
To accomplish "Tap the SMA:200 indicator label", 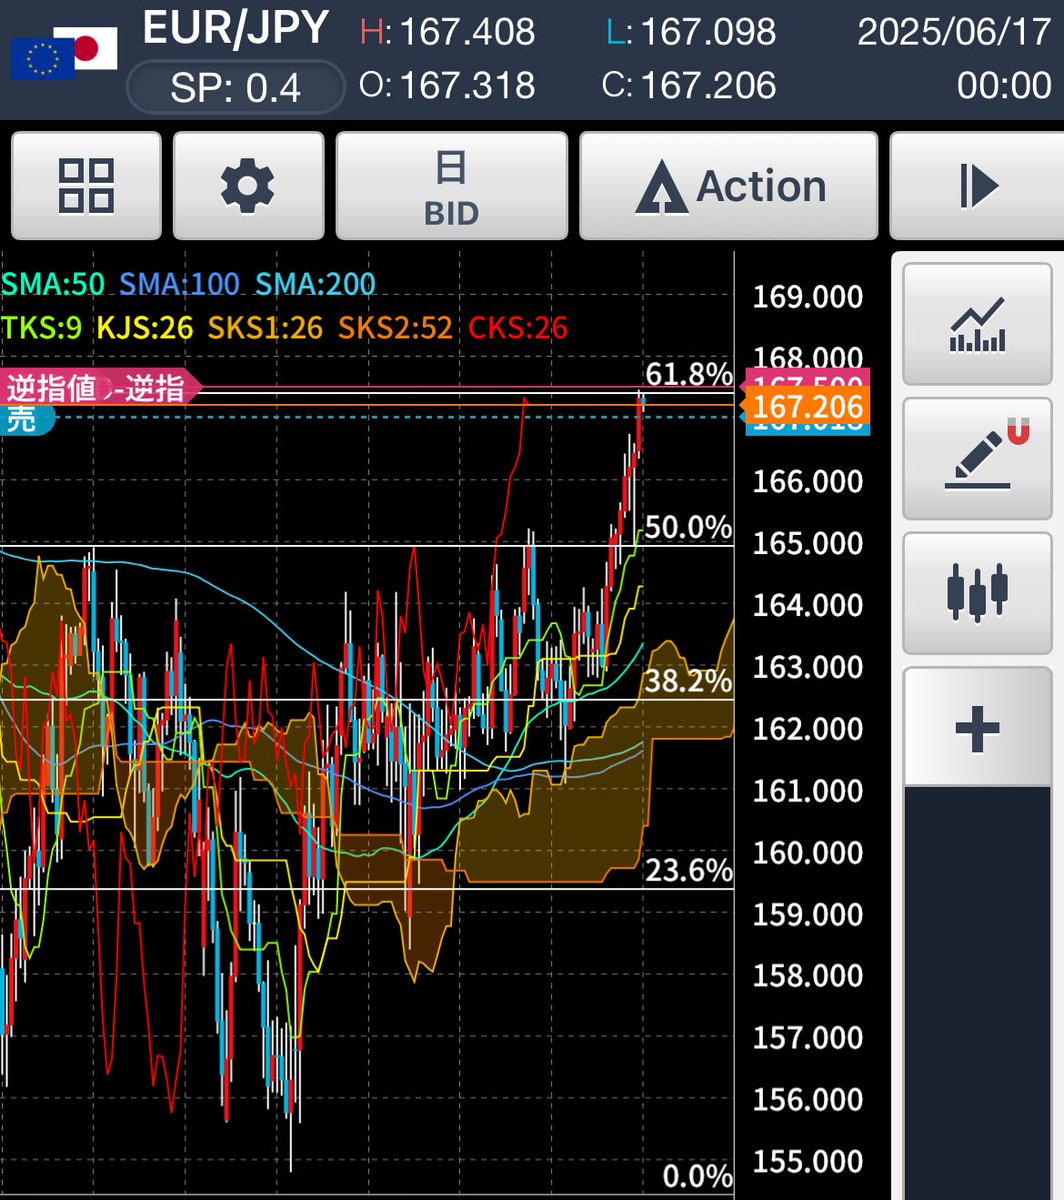I will click(315, 284).
